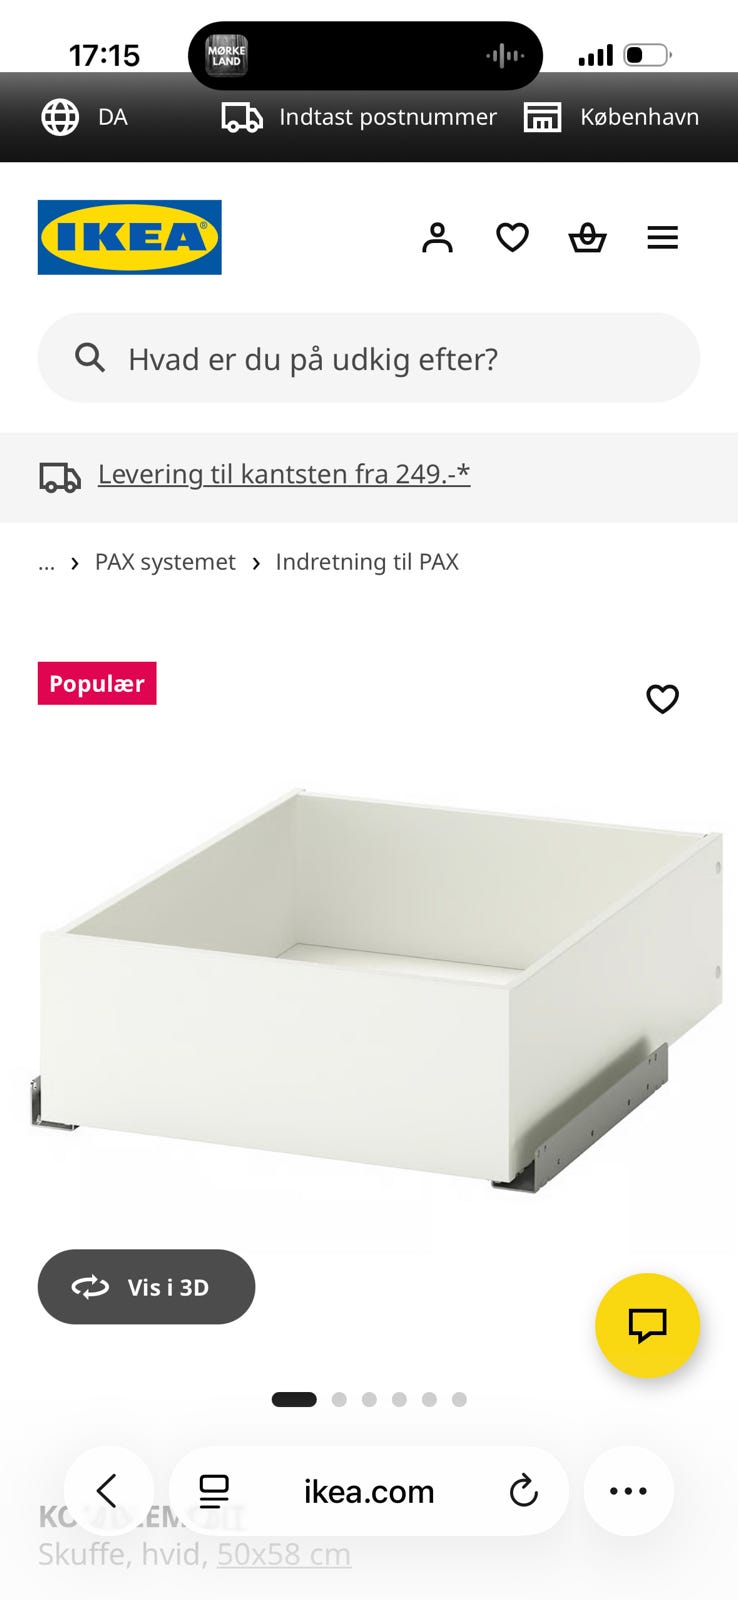This screenshot has height=1600, width=738.
Task: Focus the Hvad er du på udkig efter search field
Action: point(369,358)
